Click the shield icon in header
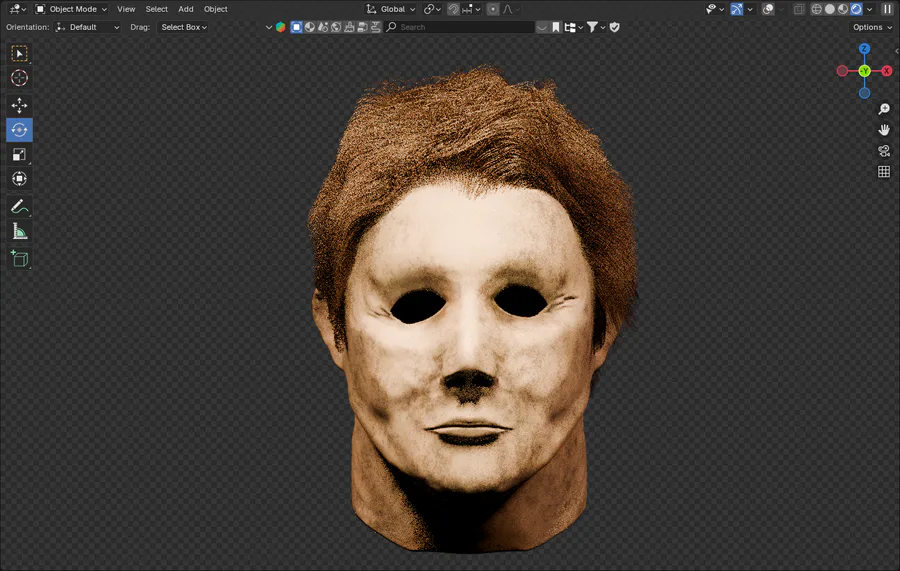This screenshot has width=900, height=571. tap(615, 27)
